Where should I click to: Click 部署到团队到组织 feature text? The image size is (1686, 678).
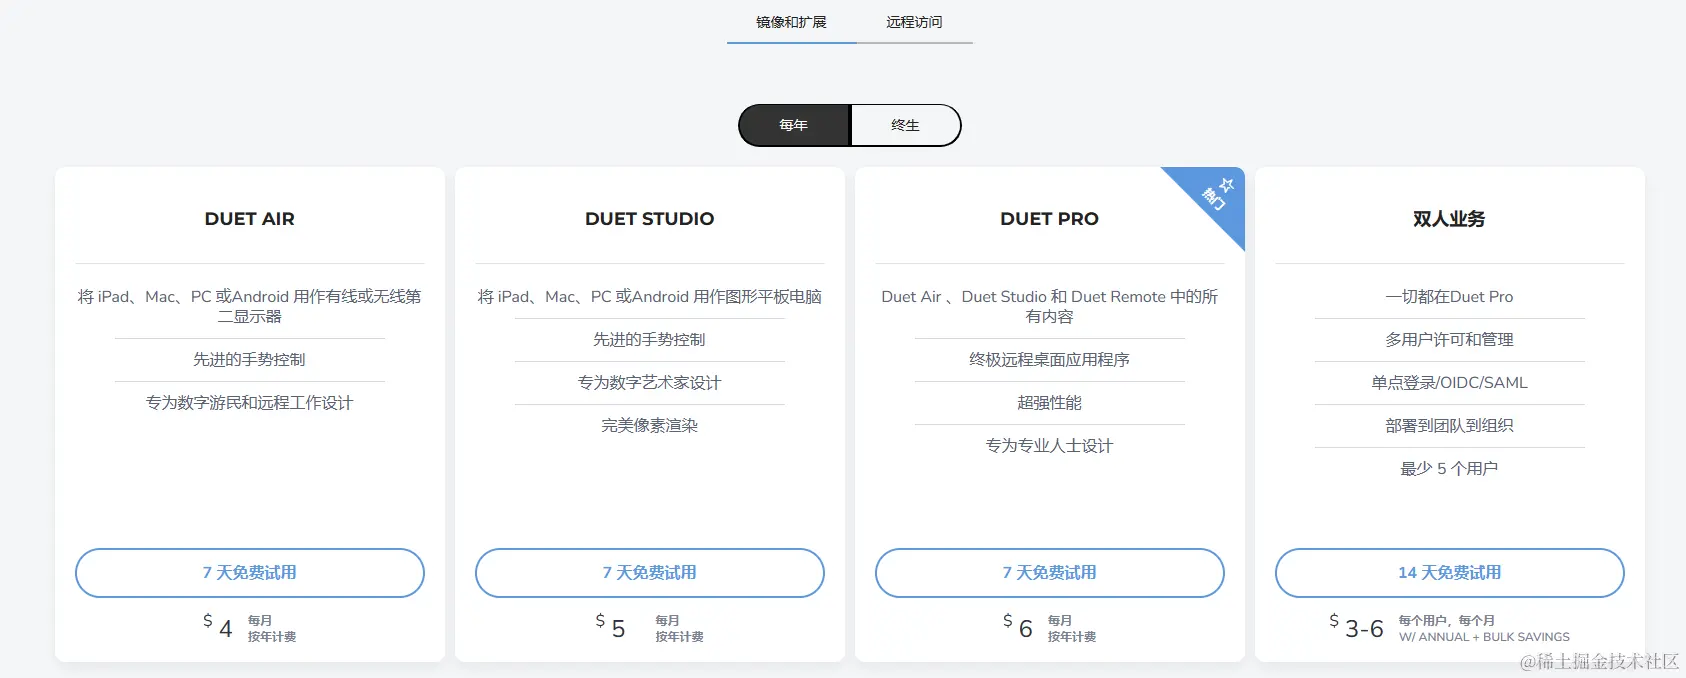pyautogui.click(x=1450, y=426)
